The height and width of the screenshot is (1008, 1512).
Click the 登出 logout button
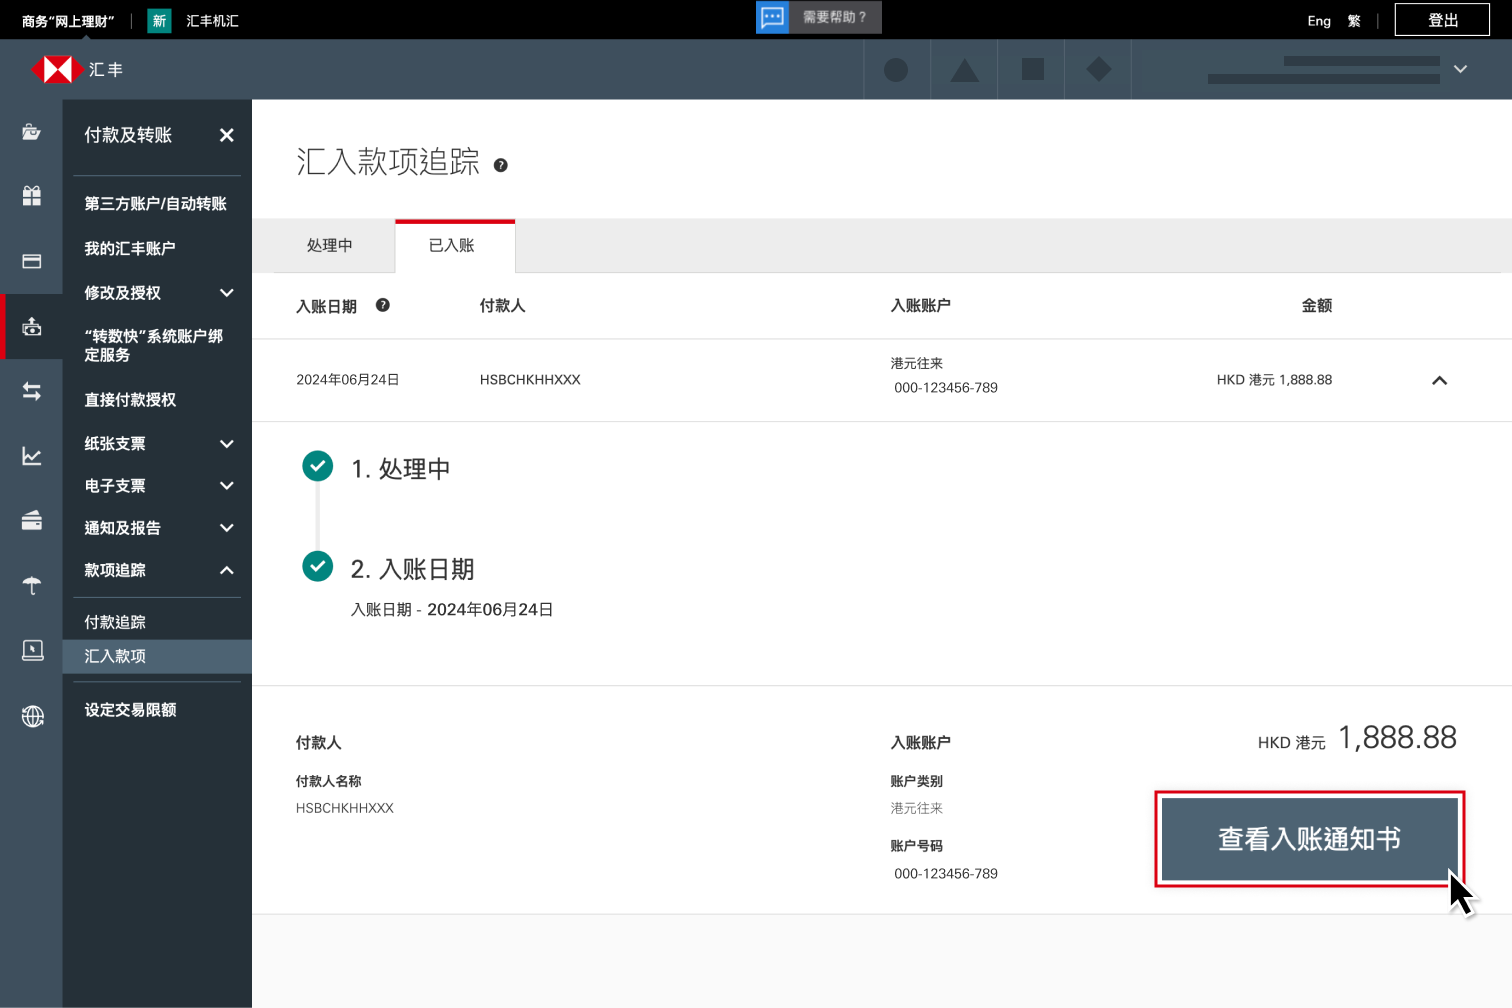tap(1442, 20)
